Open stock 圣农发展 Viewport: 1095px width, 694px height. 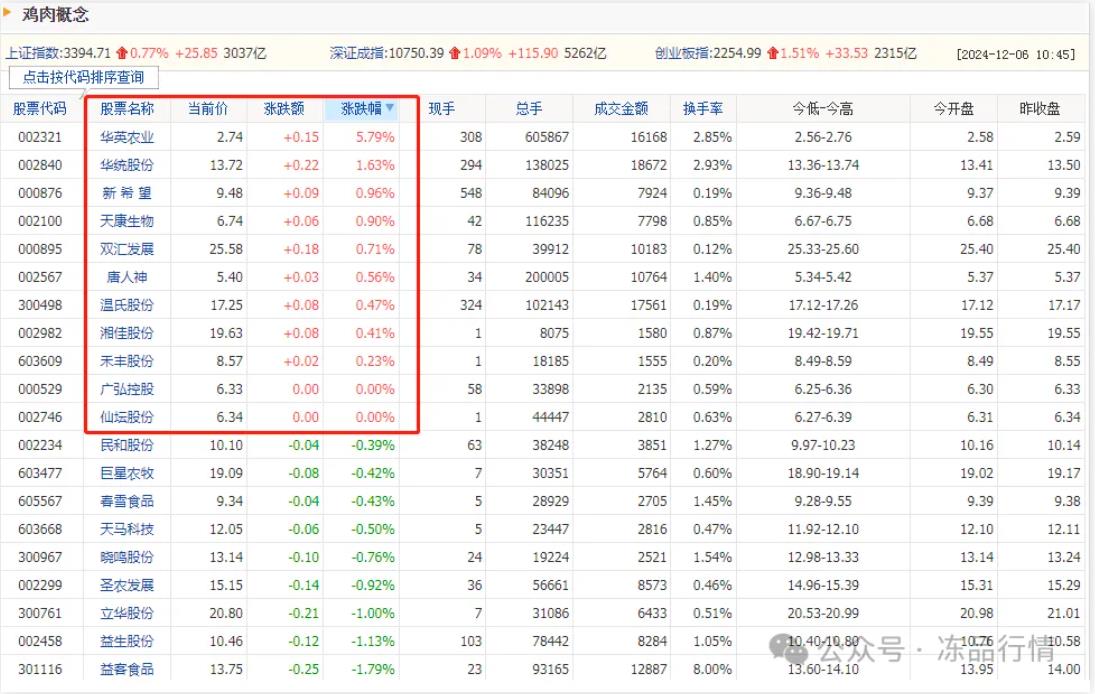(126, 585)
